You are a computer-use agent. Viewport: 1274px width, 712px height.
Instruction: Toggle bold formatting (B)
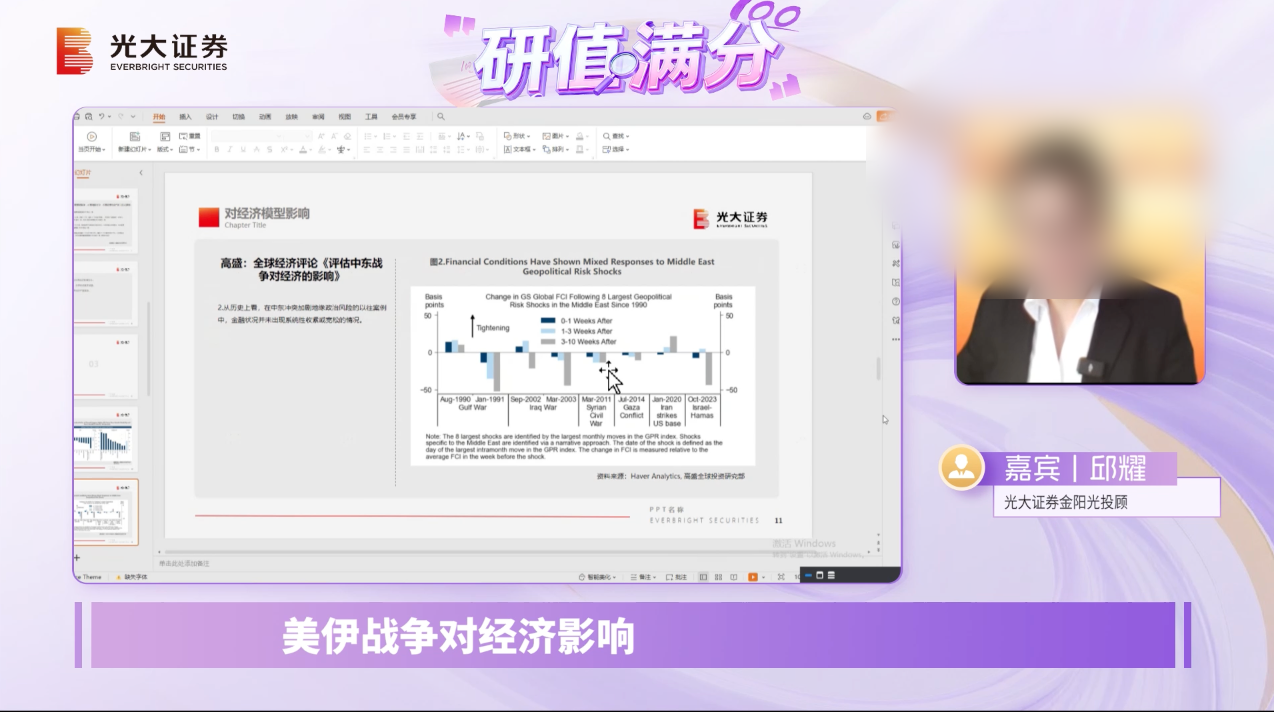[217, 149]
